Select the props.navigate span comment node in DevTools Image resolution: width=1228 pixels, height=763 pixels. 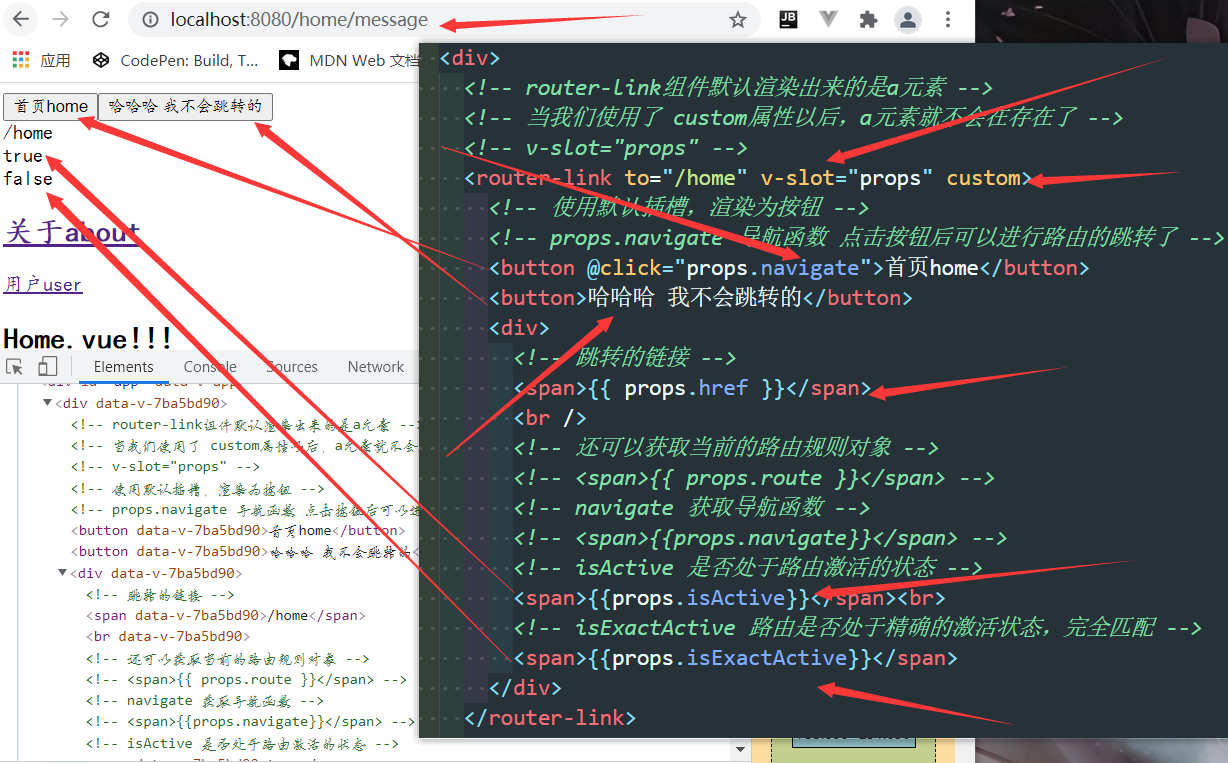coord(250,721)
